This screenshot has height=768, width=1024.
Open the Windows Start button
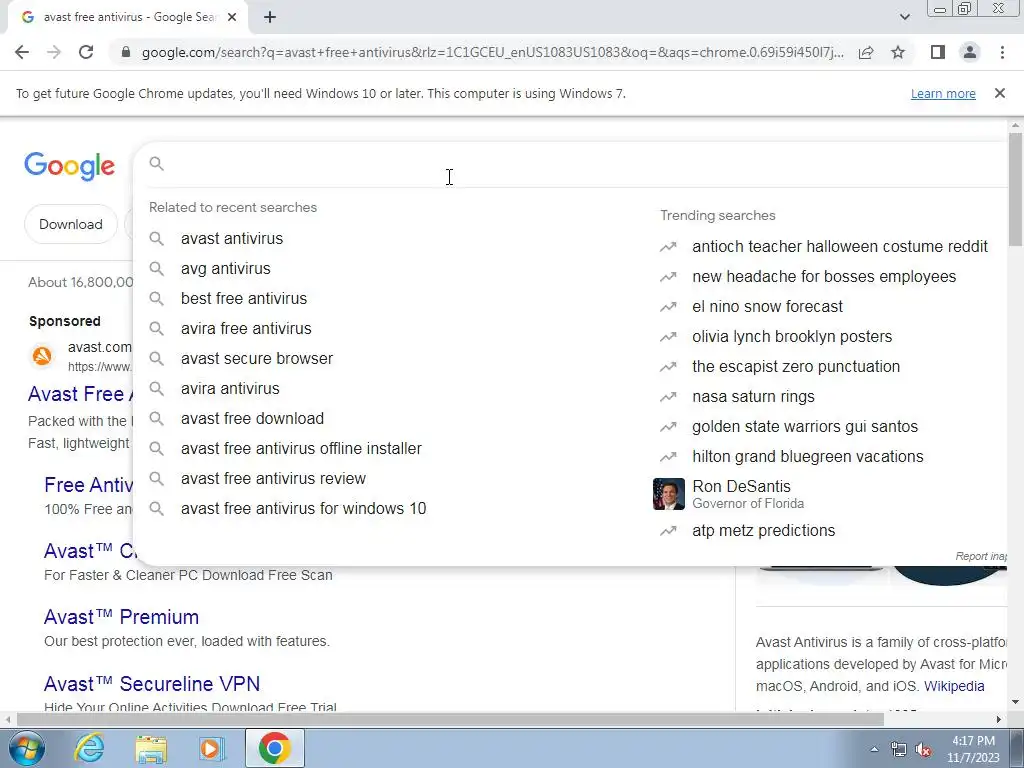click(27, 748)
